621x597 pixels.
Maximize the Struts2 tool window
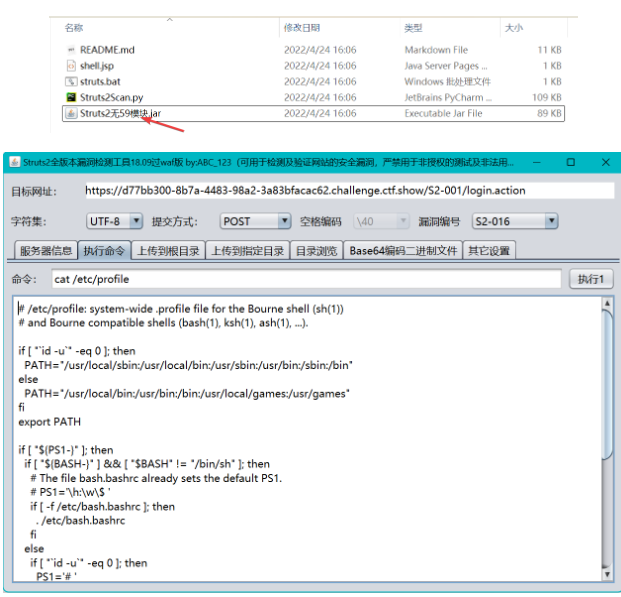(x=571, y=162)
